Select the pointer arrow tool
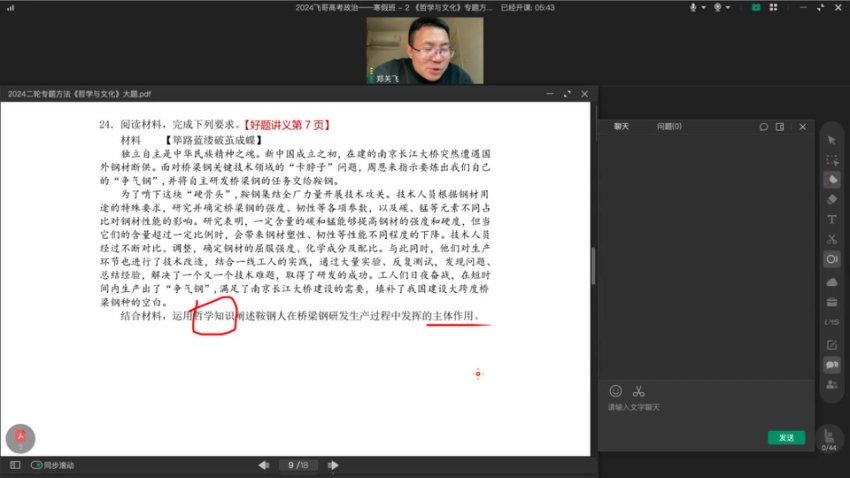 point(832,140)
